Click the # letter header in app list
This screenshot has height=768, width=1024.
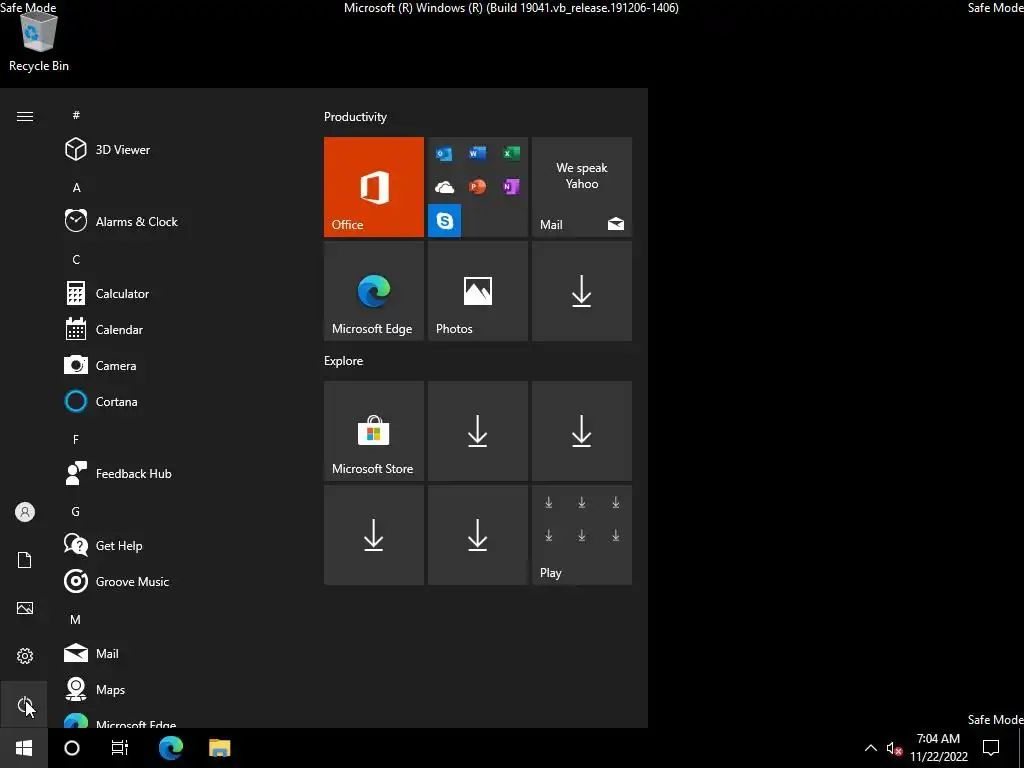pos(76,115)
